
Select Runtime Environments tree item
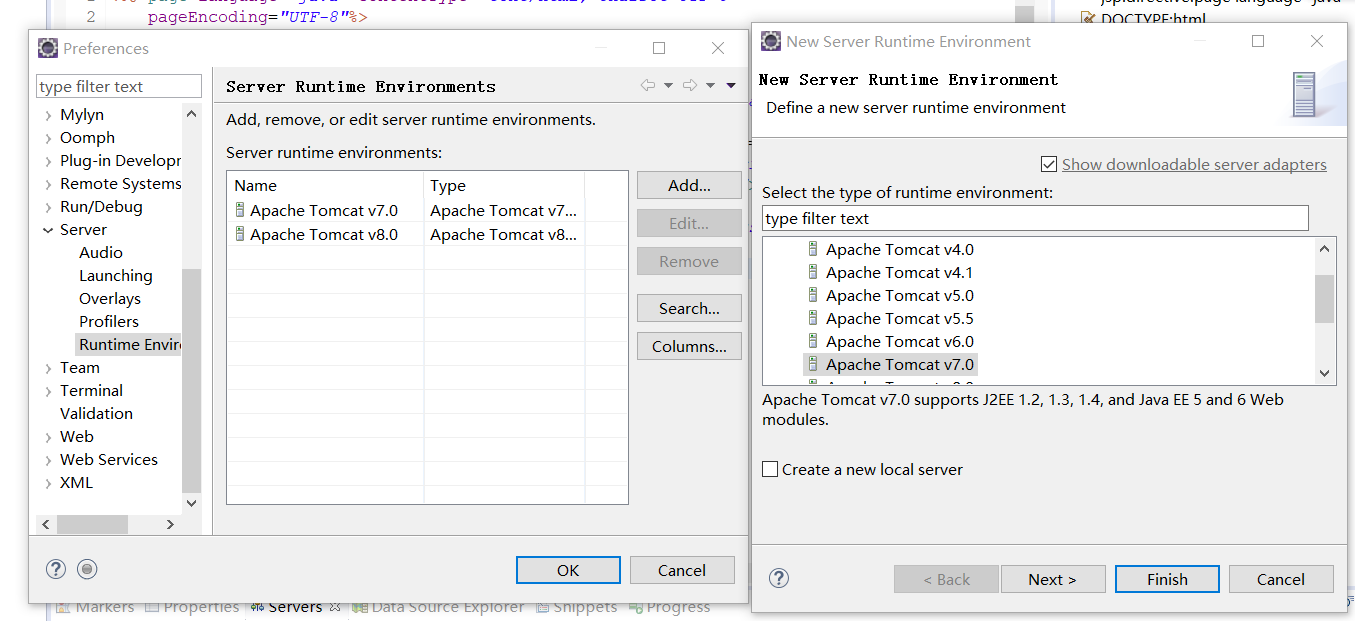[x=129, y=345]
